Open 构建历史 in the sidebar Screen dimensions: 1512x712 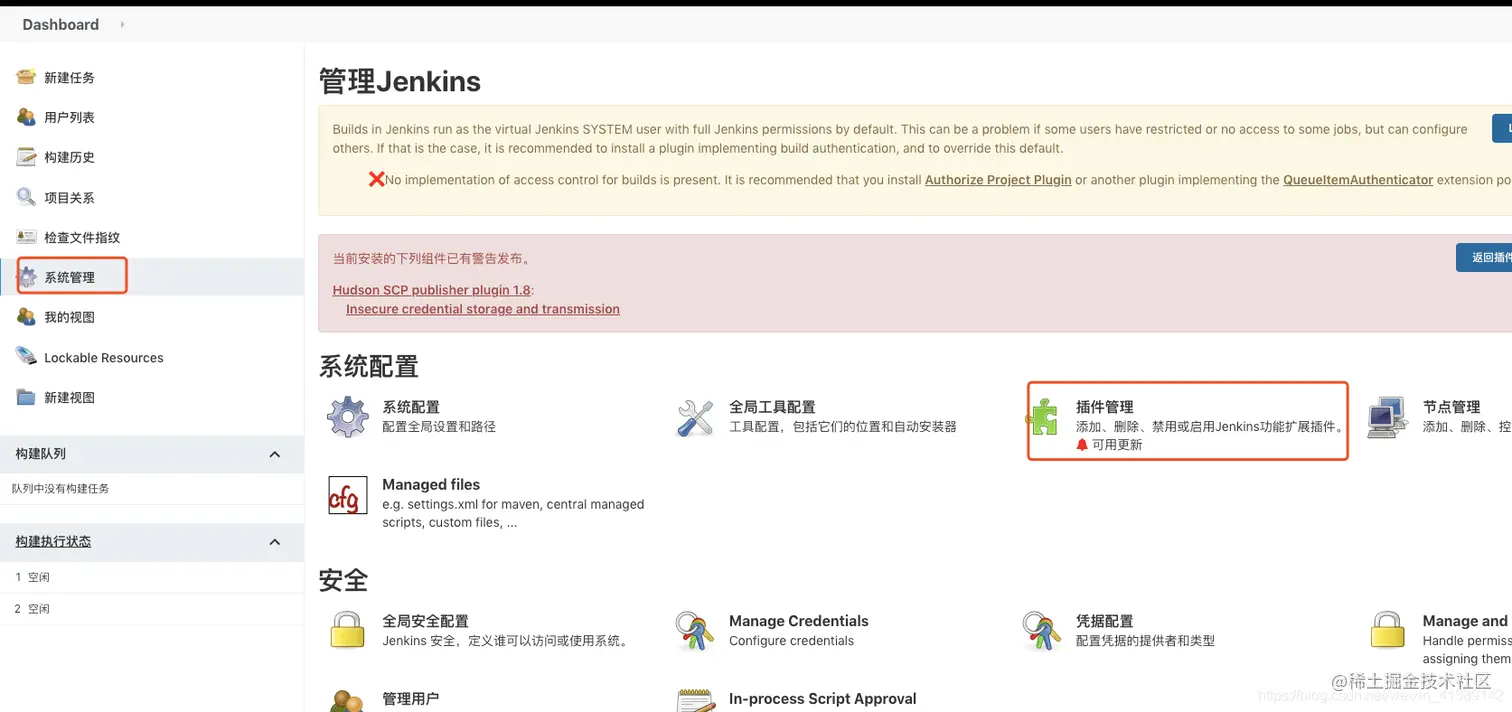pyautogui.click(x=69, y=157)
